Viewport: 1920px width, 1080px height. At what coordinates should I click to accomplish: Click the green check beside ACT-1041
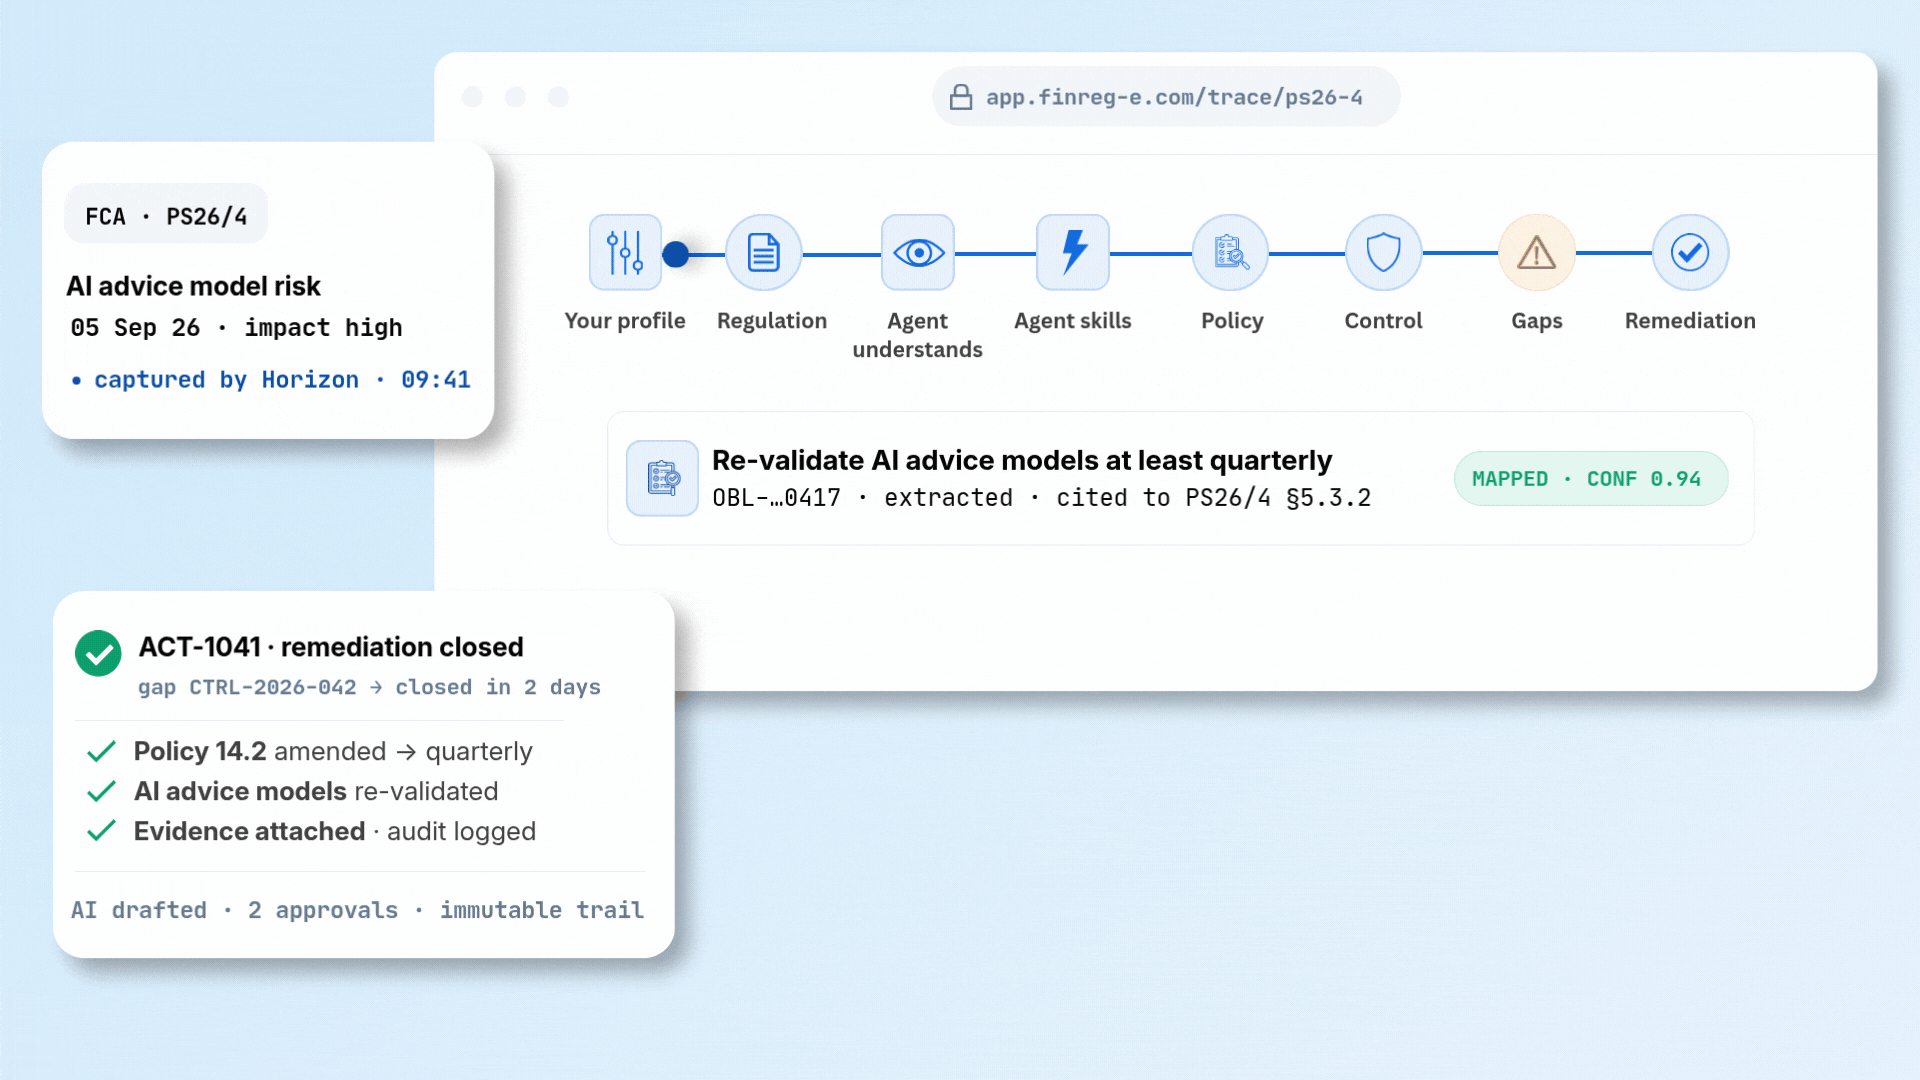coord(98,653)
